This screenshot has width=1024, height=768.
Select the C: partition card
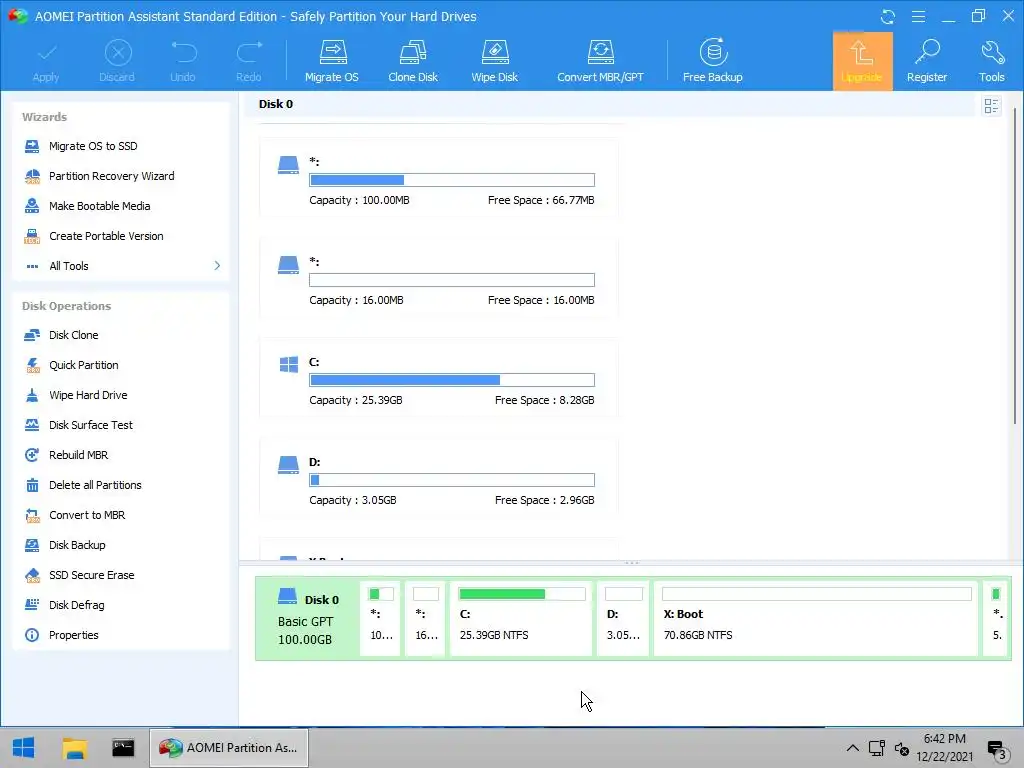438,378
